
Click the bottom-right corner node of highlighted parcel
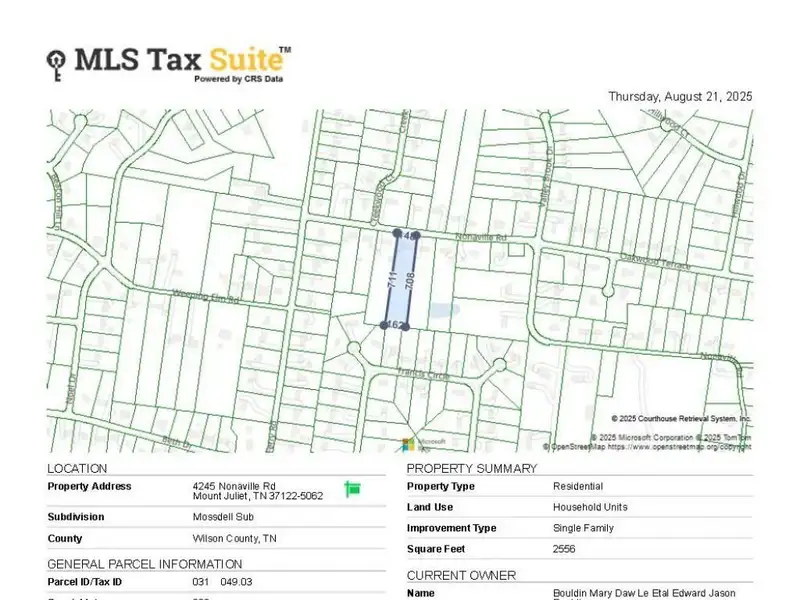pos(405,326)
